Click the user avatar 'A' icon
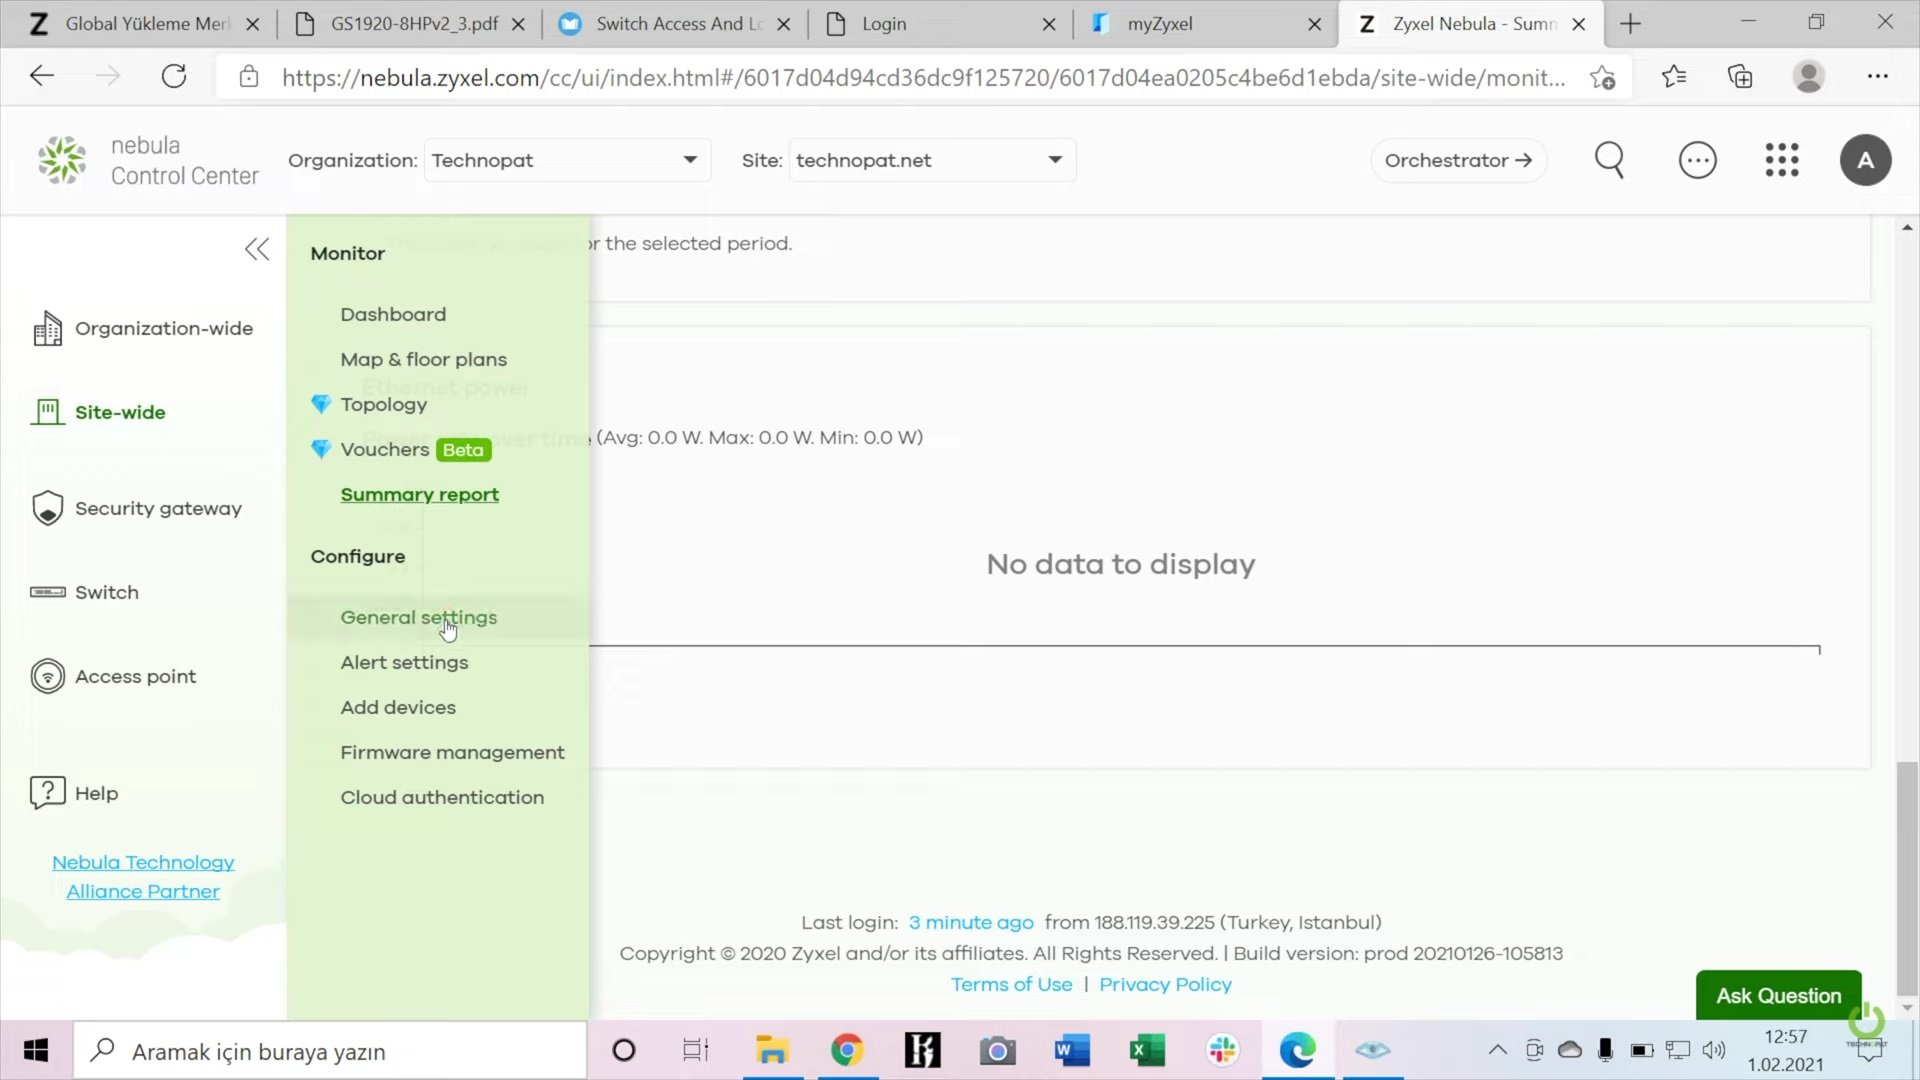 click(x=1865, y=160)
